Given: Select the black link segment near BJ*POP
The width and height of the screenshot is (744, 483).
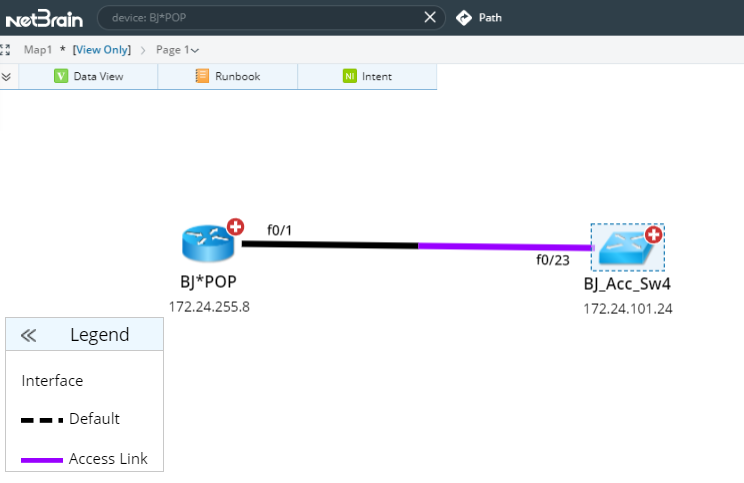Looking at the screenshot, I should pos(330,245).
